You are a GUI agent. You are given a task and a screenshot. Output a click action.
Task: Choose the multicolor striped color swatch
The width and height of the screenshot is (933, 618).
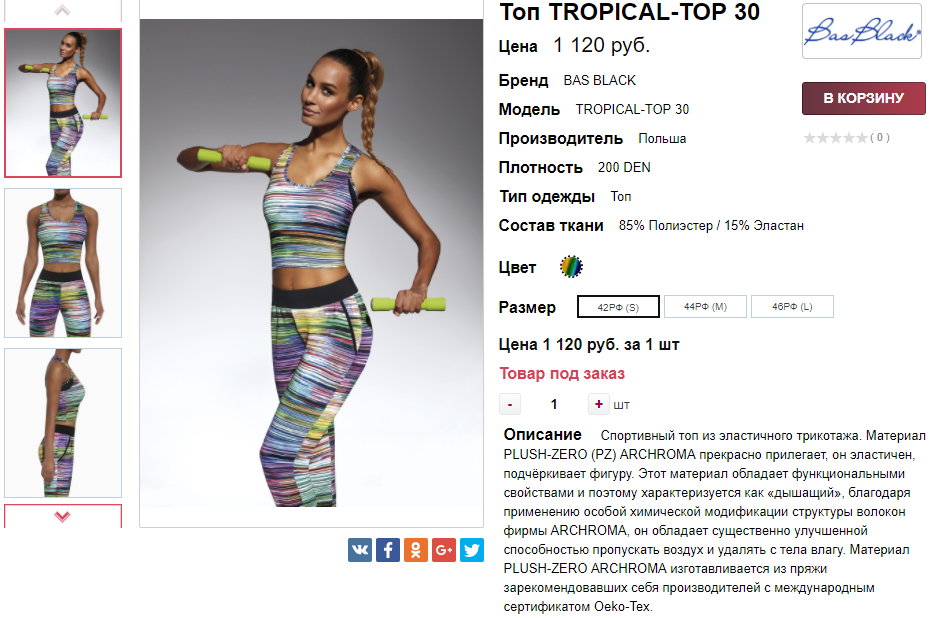(x=571, y=266)
